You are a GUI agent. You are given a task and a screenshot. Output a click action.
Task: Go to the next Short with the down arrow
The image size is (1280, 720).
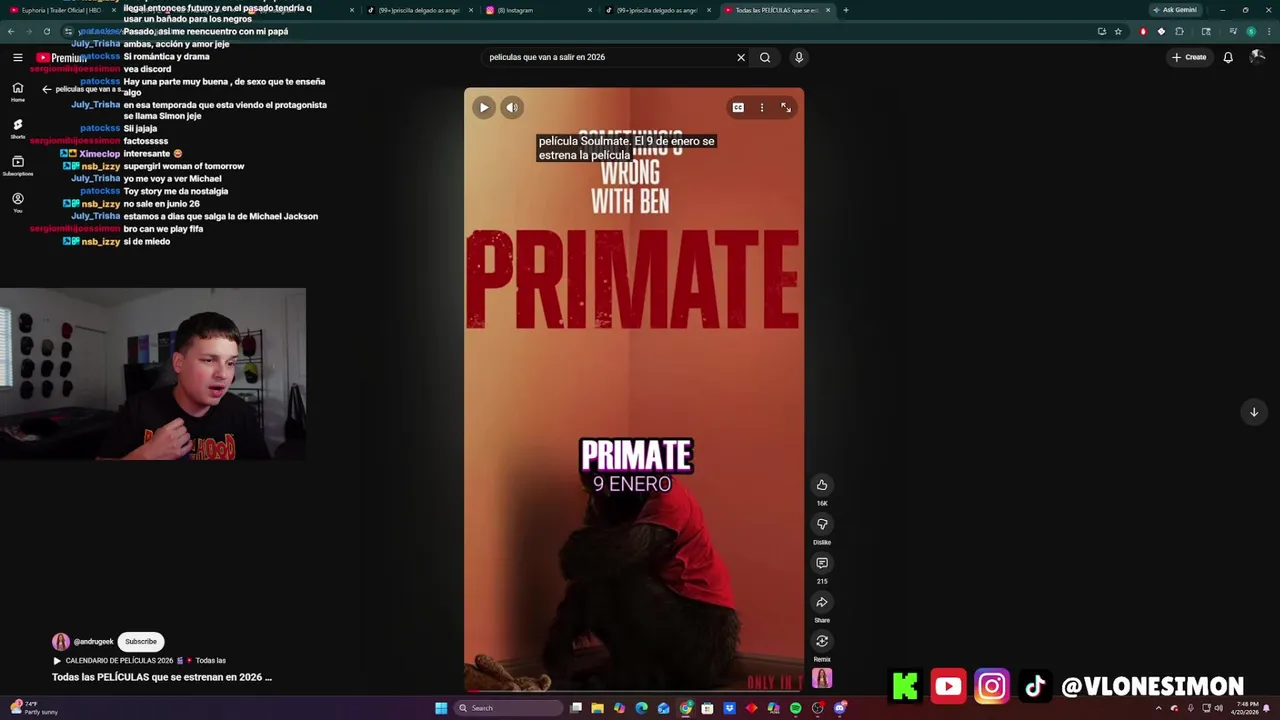[x=1254, y=412]
